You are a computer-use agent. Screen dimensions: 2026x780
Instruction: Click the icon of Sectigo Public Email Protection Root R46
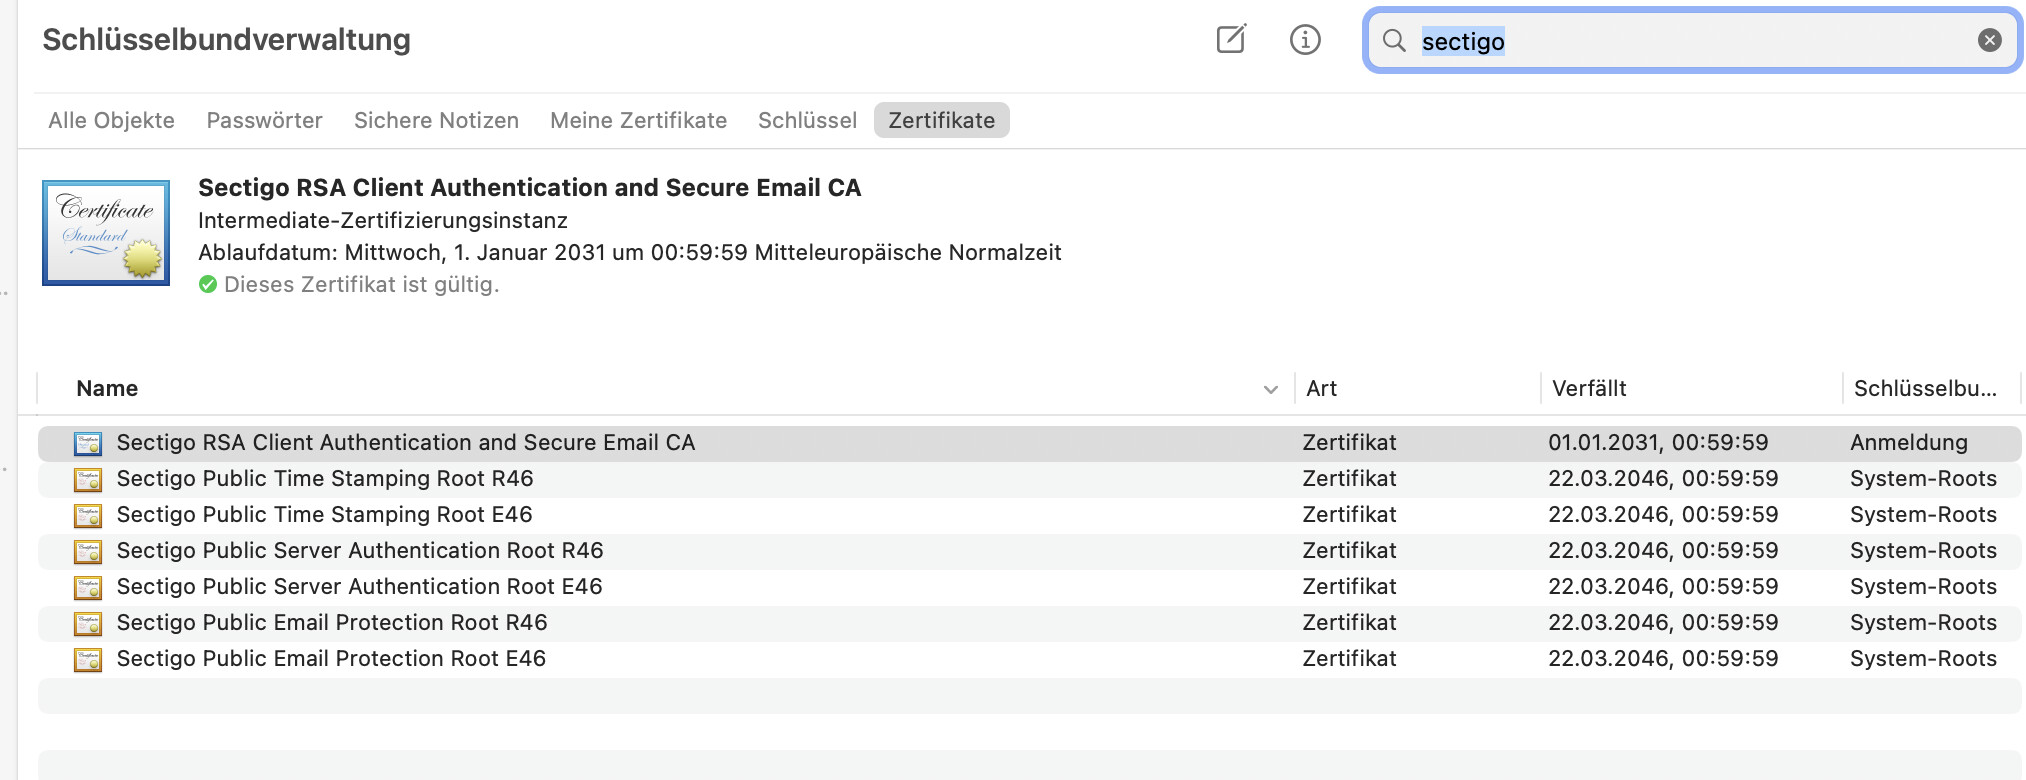tap(88, 623)
